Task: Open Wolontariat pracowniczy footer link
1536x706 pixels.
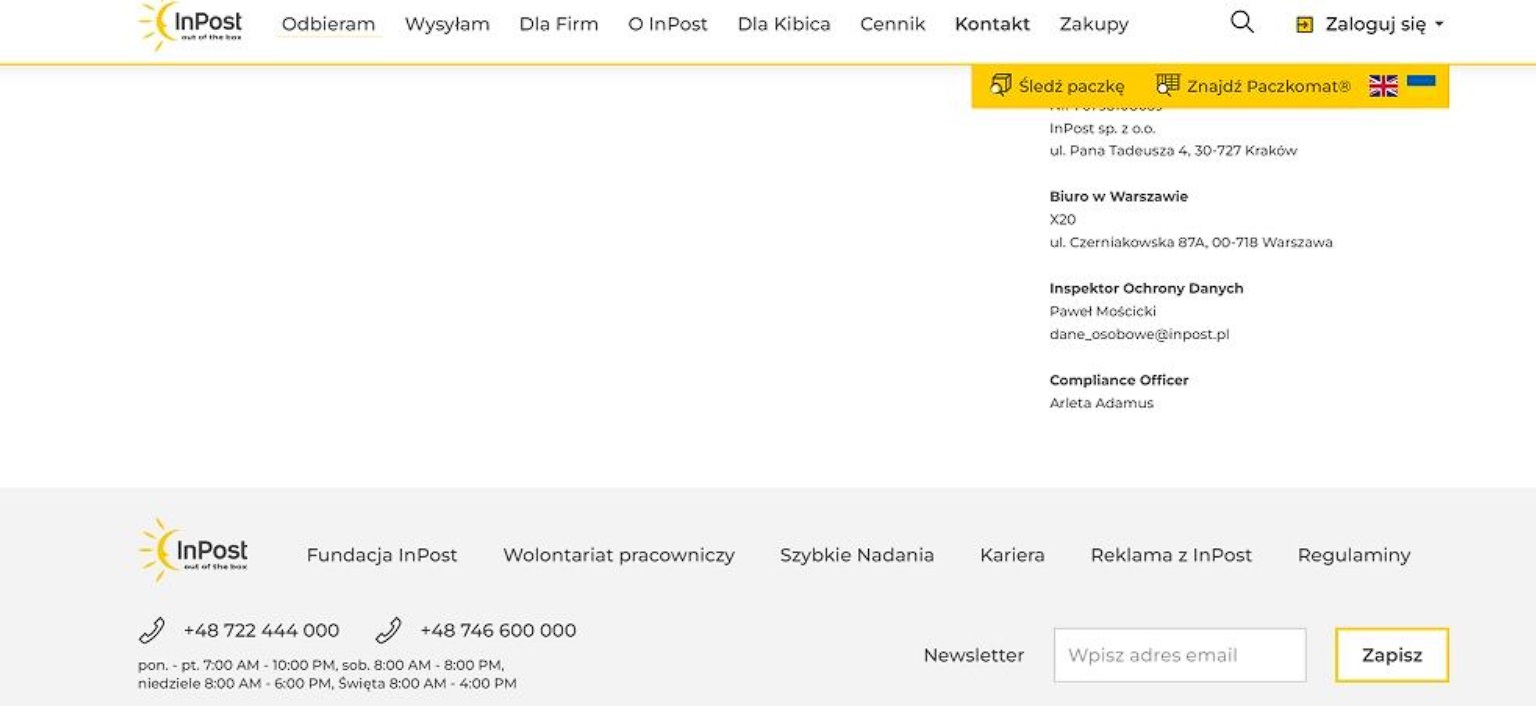Action: point(619,555)
